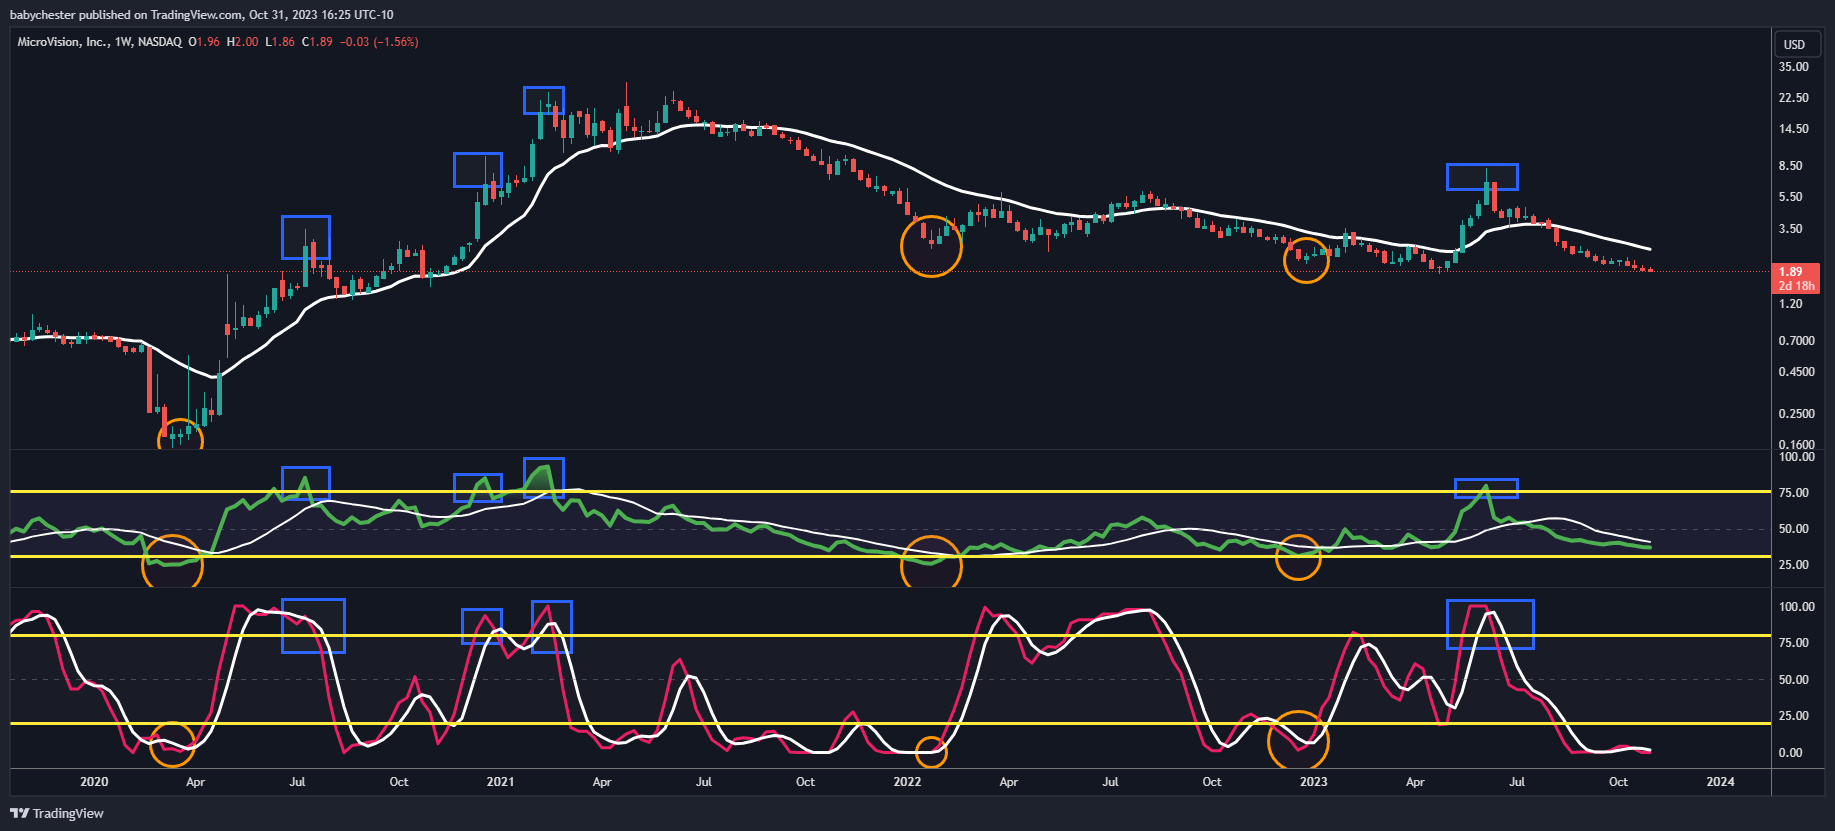
Task: Click the 8.50 price axis label
Action: coord(1790,166)
